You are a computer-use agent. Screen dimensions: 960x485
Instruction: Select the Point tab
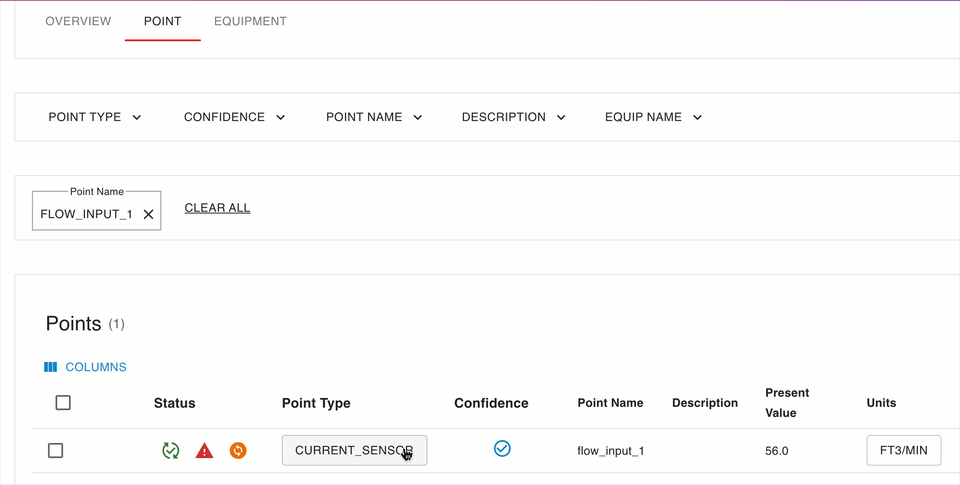coord(162,21)
